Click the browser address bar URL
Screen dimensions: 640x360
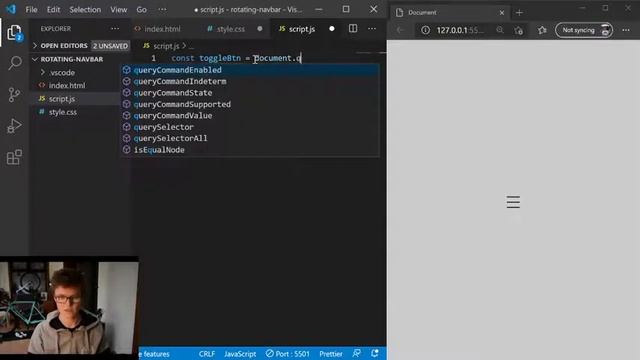tap(460, 30)
